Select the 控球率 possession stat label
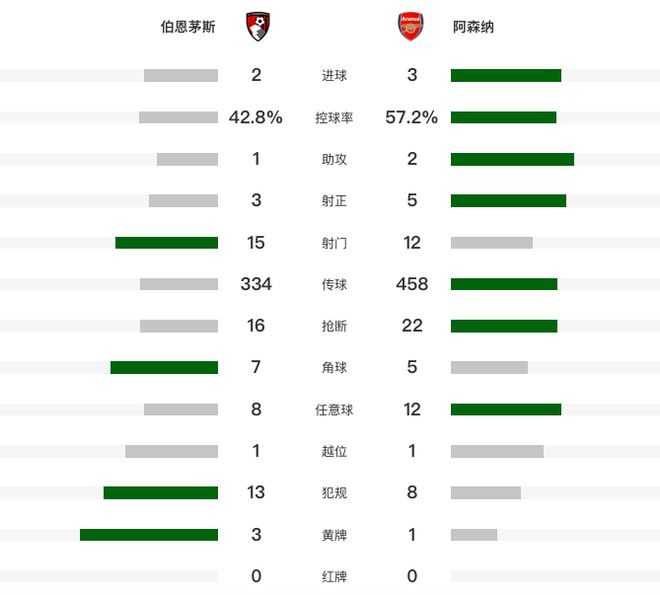 [334, 118]
